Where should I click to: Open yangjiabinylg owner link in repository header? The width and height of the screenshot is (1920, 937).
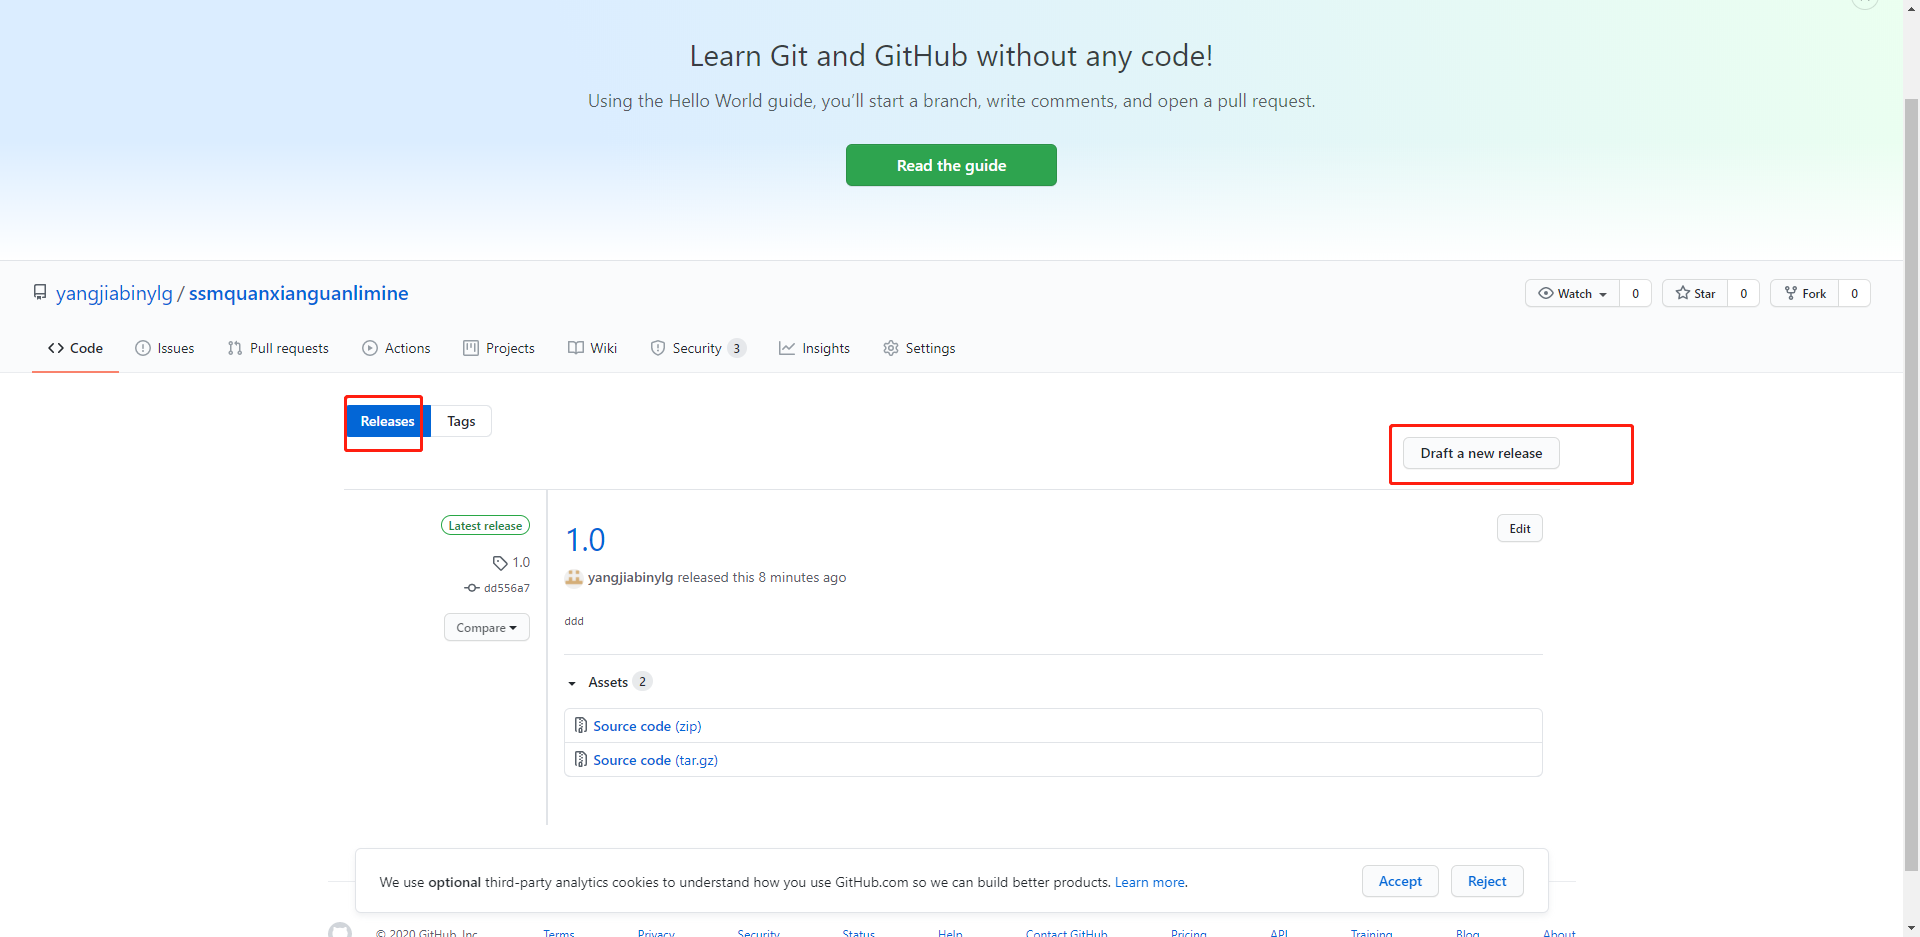tap(114, 293)
